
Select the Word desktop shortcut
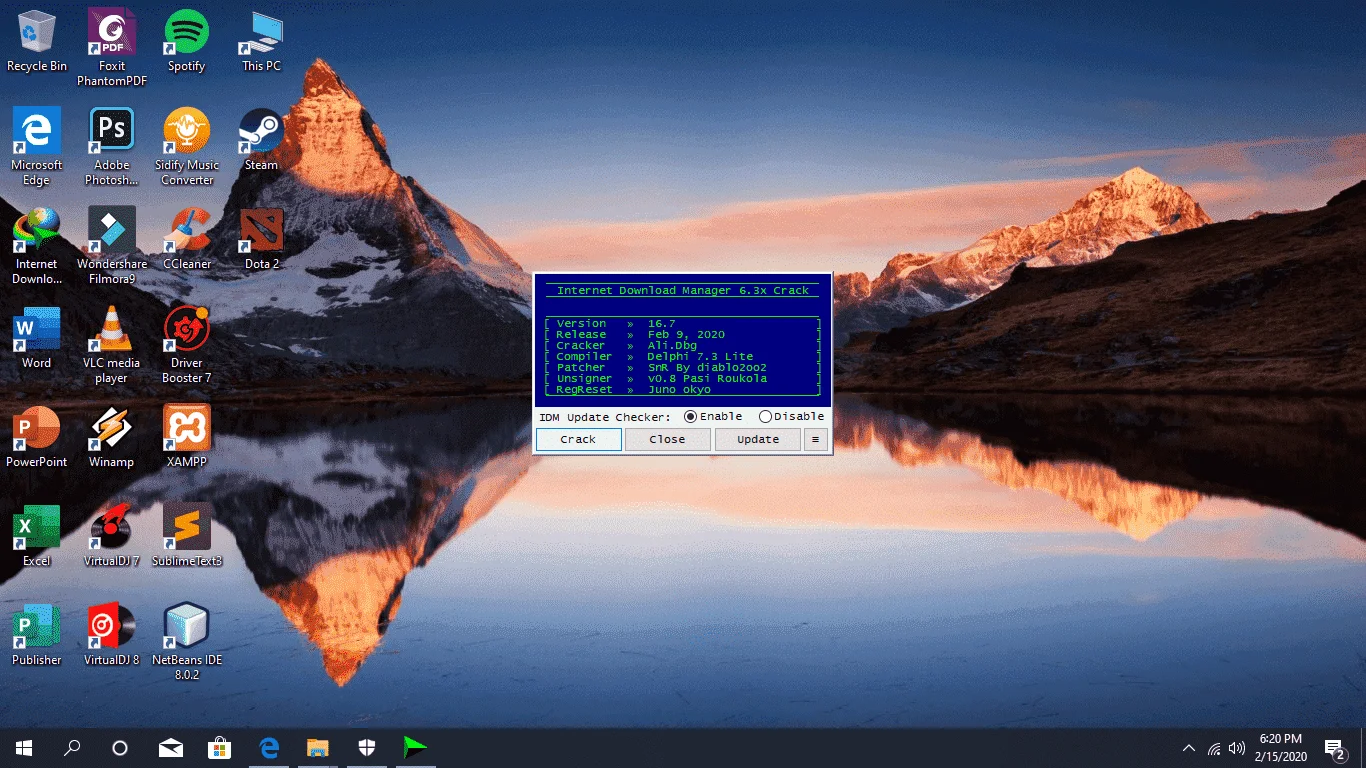[x=37, y=337]
